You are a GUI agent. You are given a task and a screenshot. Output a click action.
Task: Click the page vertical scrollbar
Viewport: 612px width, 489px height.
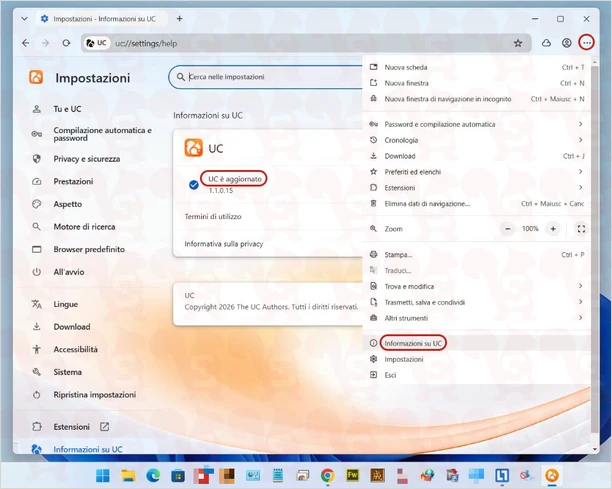pyautogui.click(x=595, y=250)
